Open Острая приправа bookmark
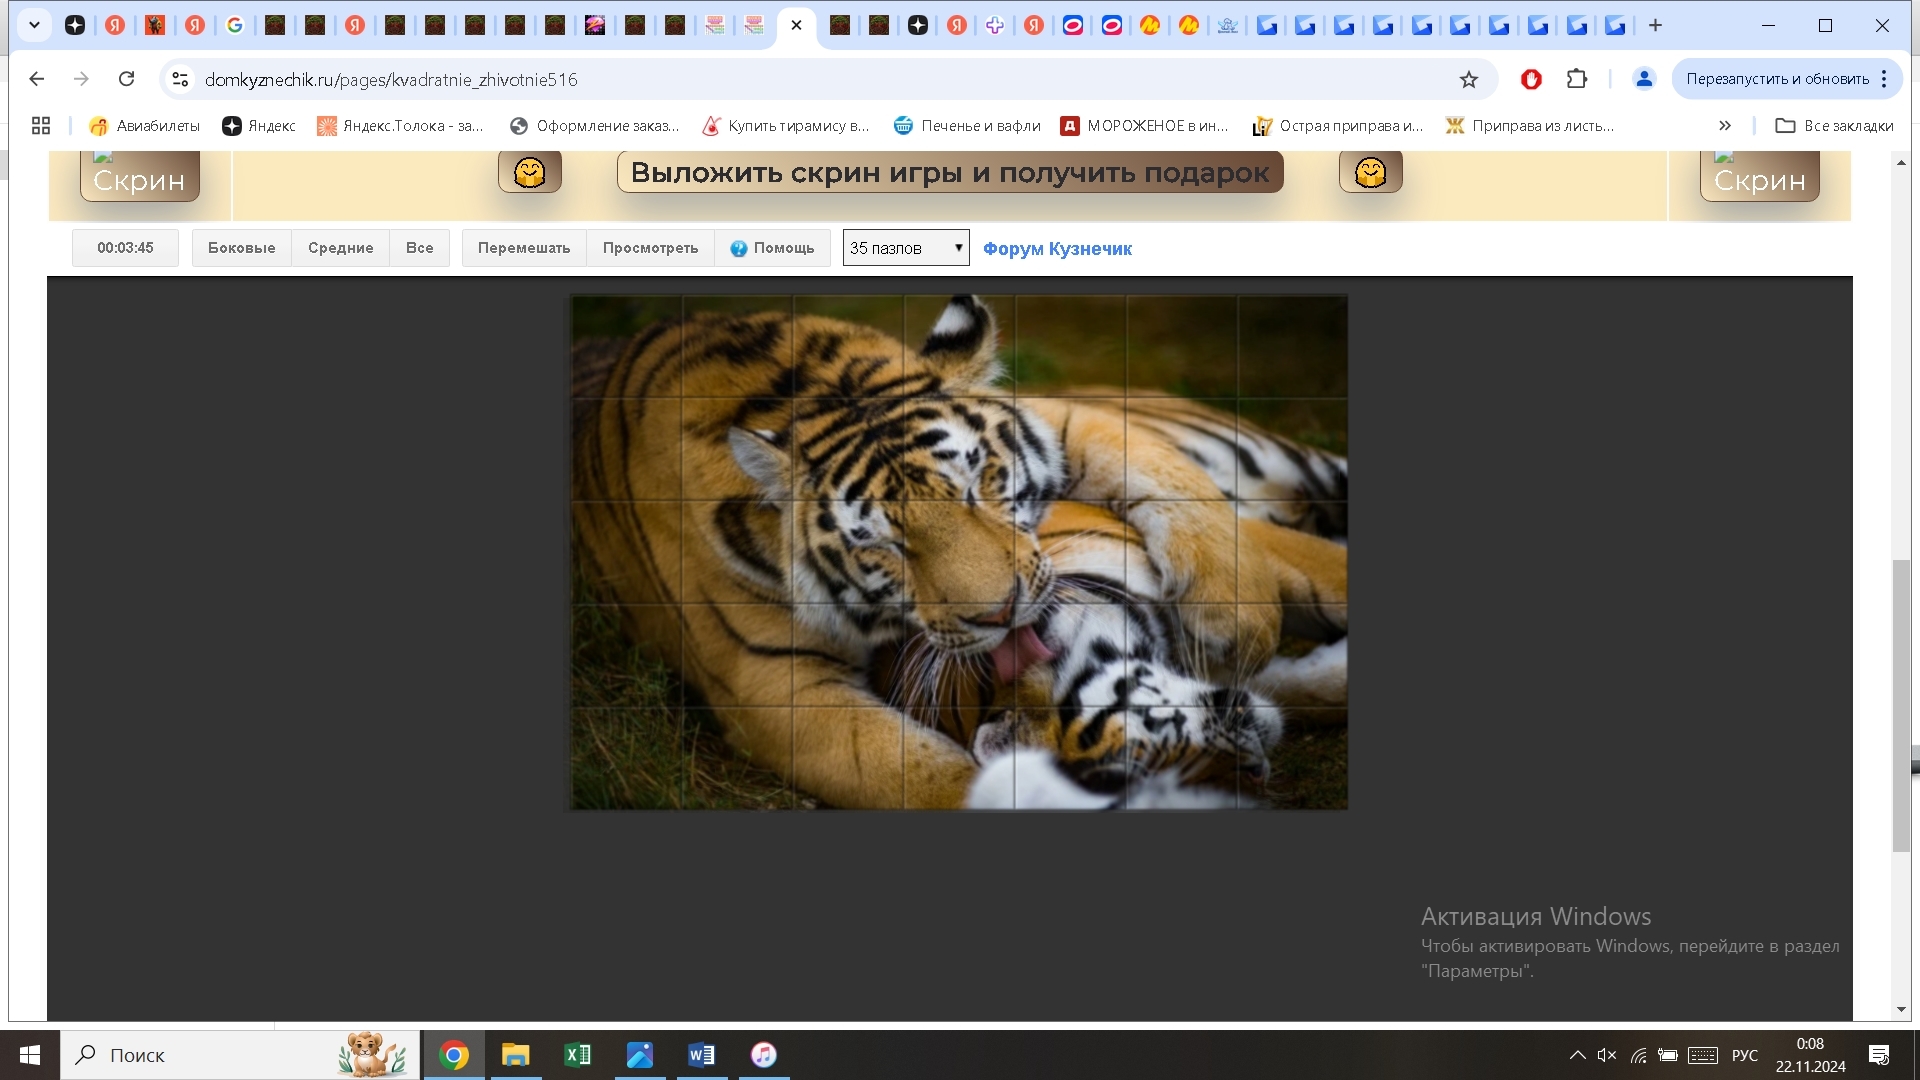 tap(1338, 125)
